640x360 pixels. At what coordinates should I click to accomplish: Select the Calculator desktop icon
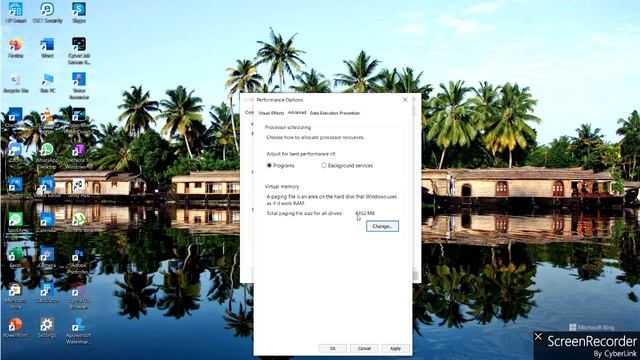click(47, 293)
